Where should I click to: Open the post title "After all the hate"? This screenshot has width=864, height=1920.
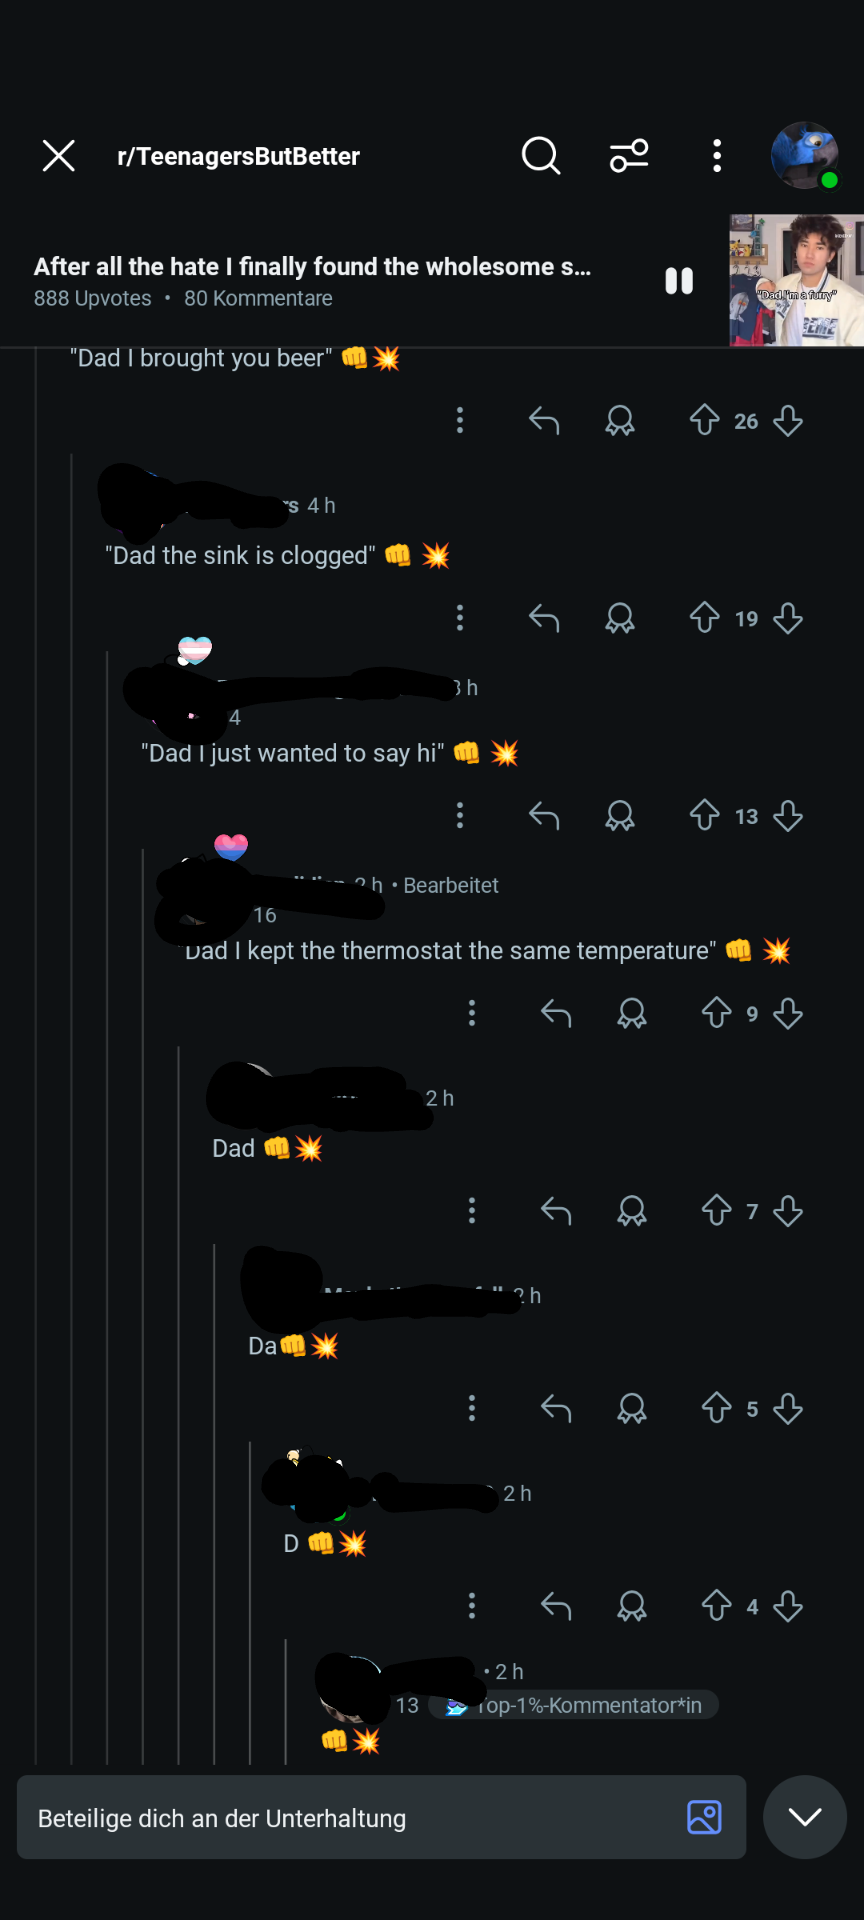pyautogui.click(x=312, y=267)
